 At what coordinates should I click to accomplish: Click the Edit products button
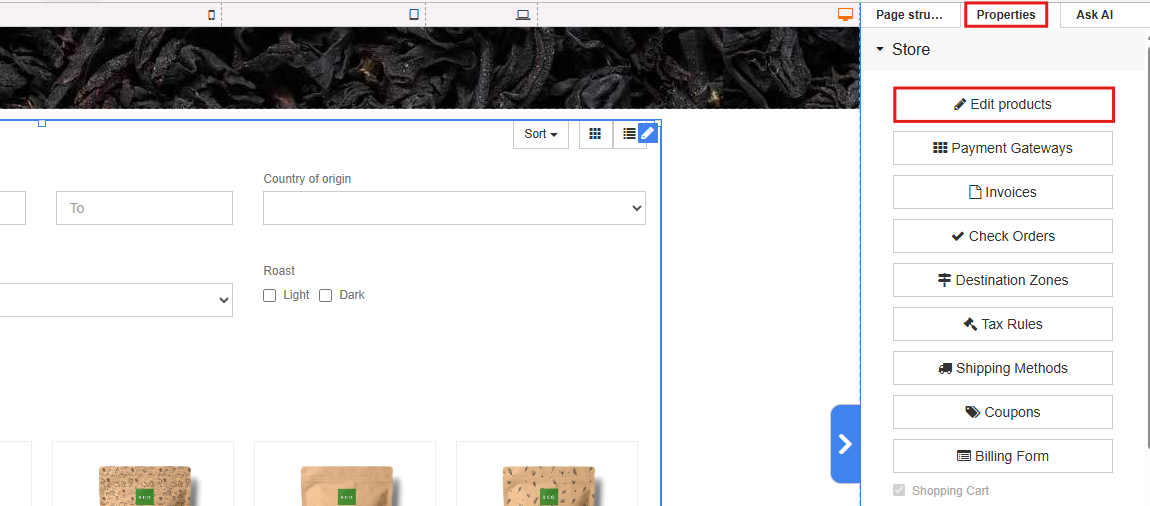(1003, 104)
